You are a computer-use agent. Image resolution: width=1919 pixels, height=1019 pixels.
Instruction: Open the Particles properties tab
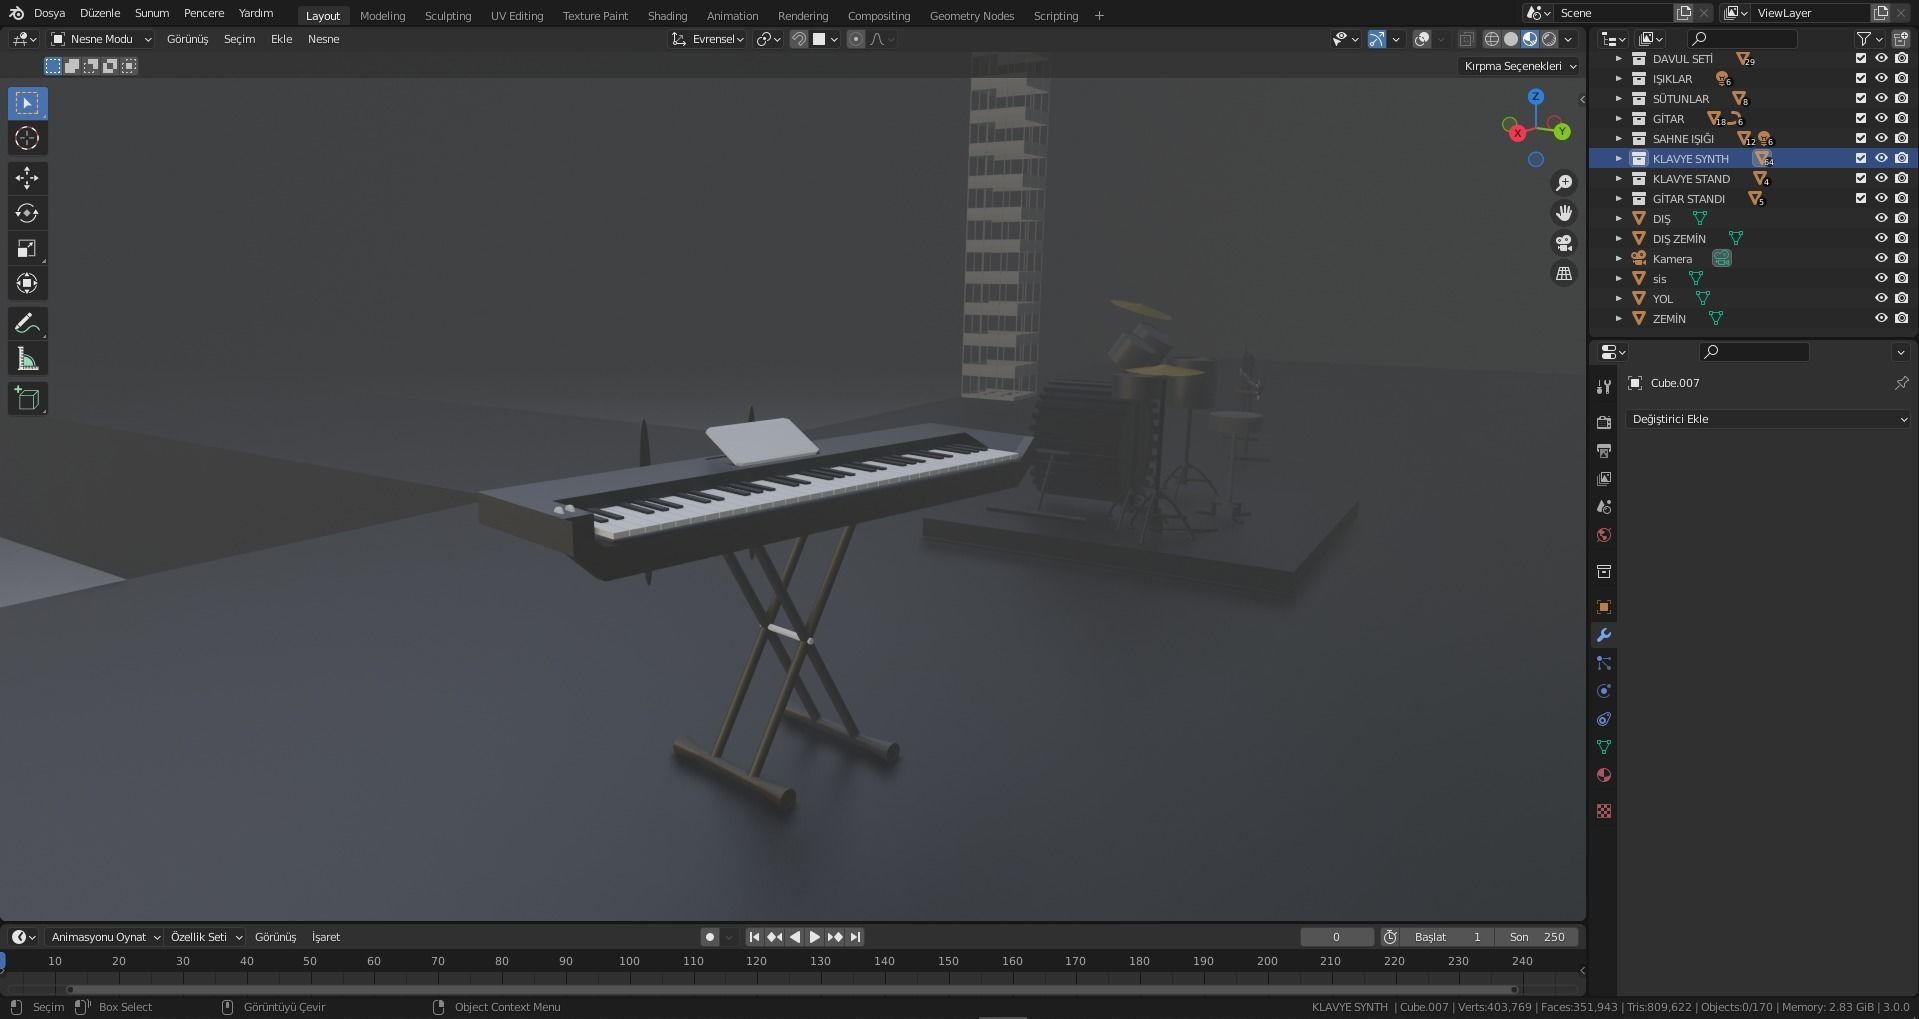(1604, 663)
